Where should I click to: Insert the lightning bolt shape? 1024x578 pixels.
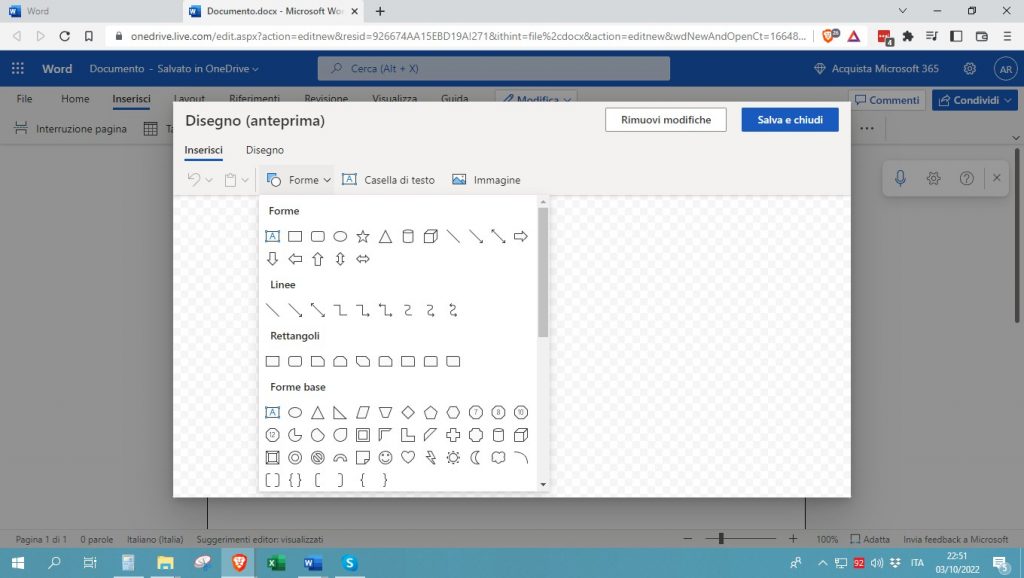pyautogui.click(x=430, y=458)
